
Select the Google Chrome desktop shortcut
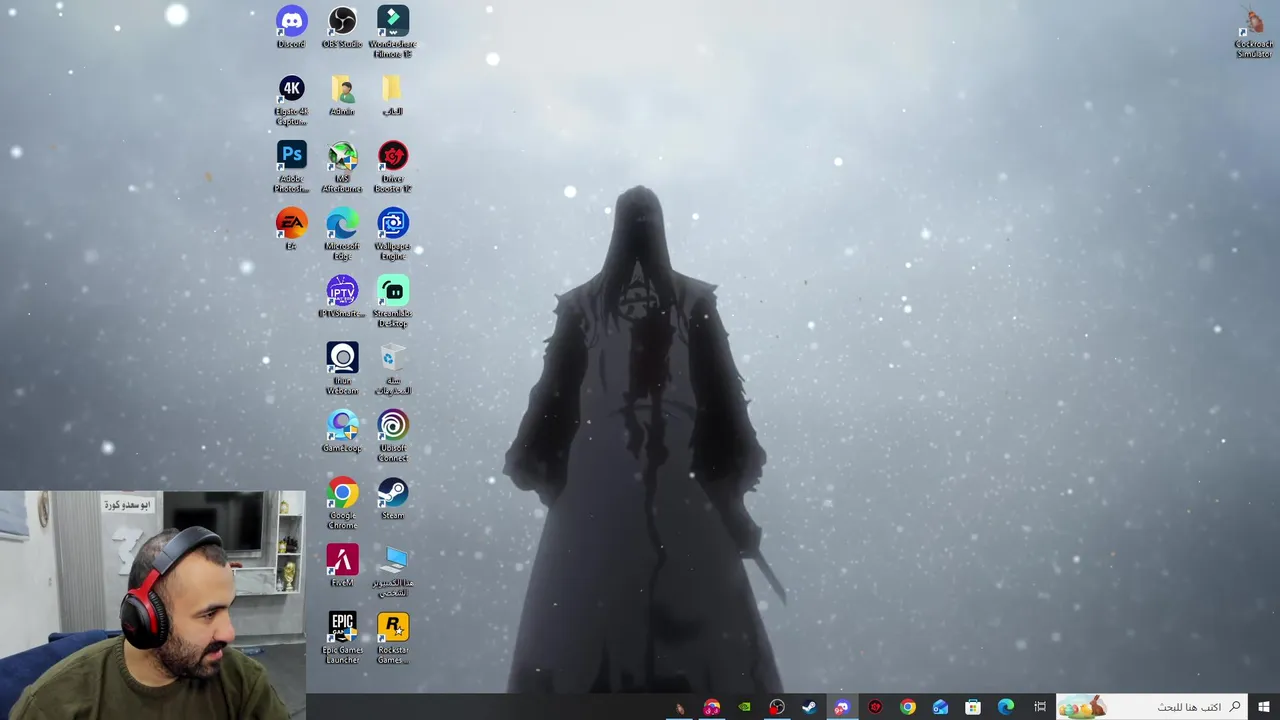click(x=342, y=504)
